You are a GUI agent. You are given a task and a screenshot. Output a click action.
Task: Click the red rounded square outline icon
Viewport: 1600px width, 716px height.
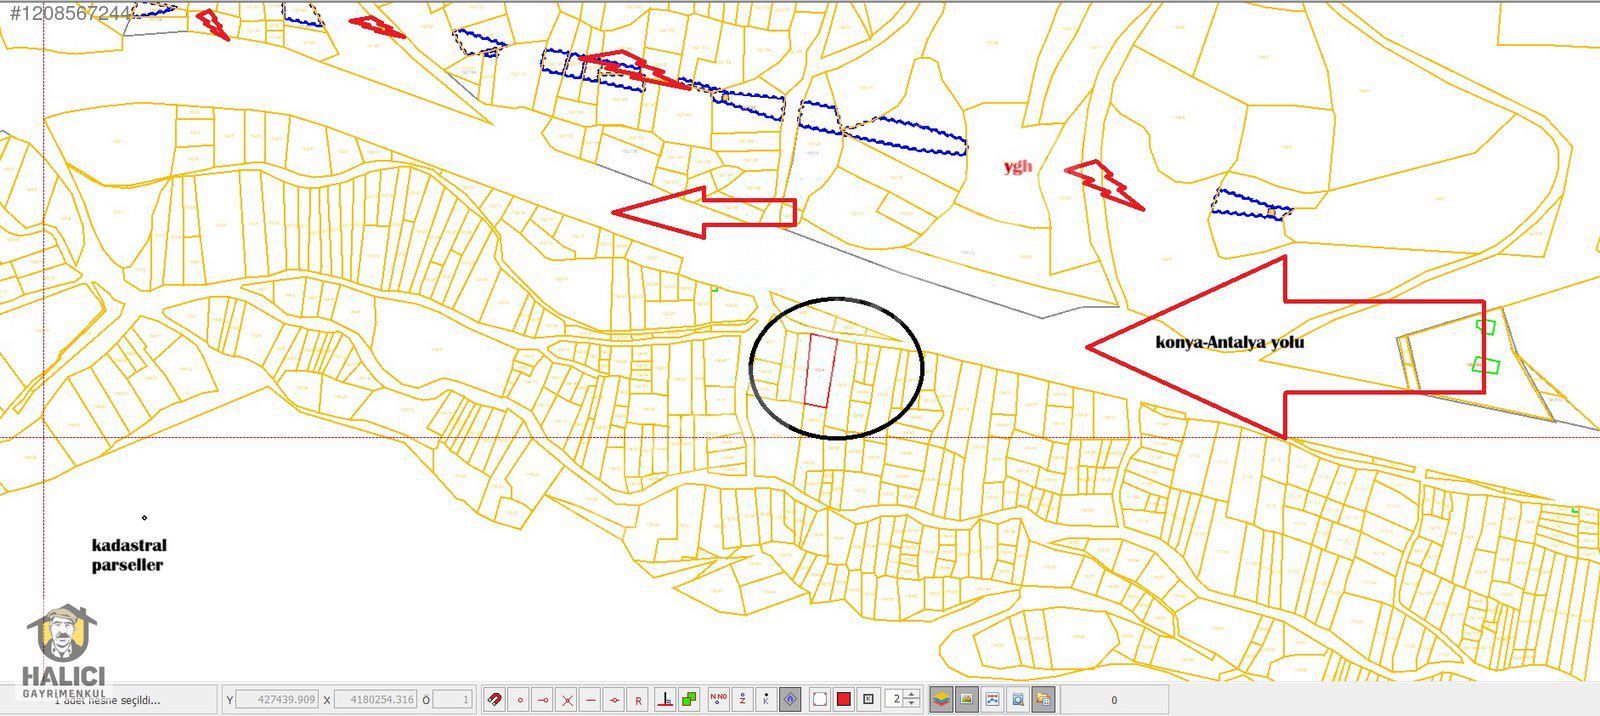pos(820,700)
